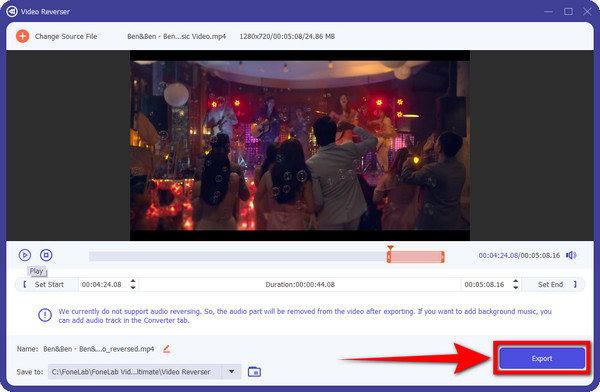
Task: Click the Set End button
Action: 553,284
